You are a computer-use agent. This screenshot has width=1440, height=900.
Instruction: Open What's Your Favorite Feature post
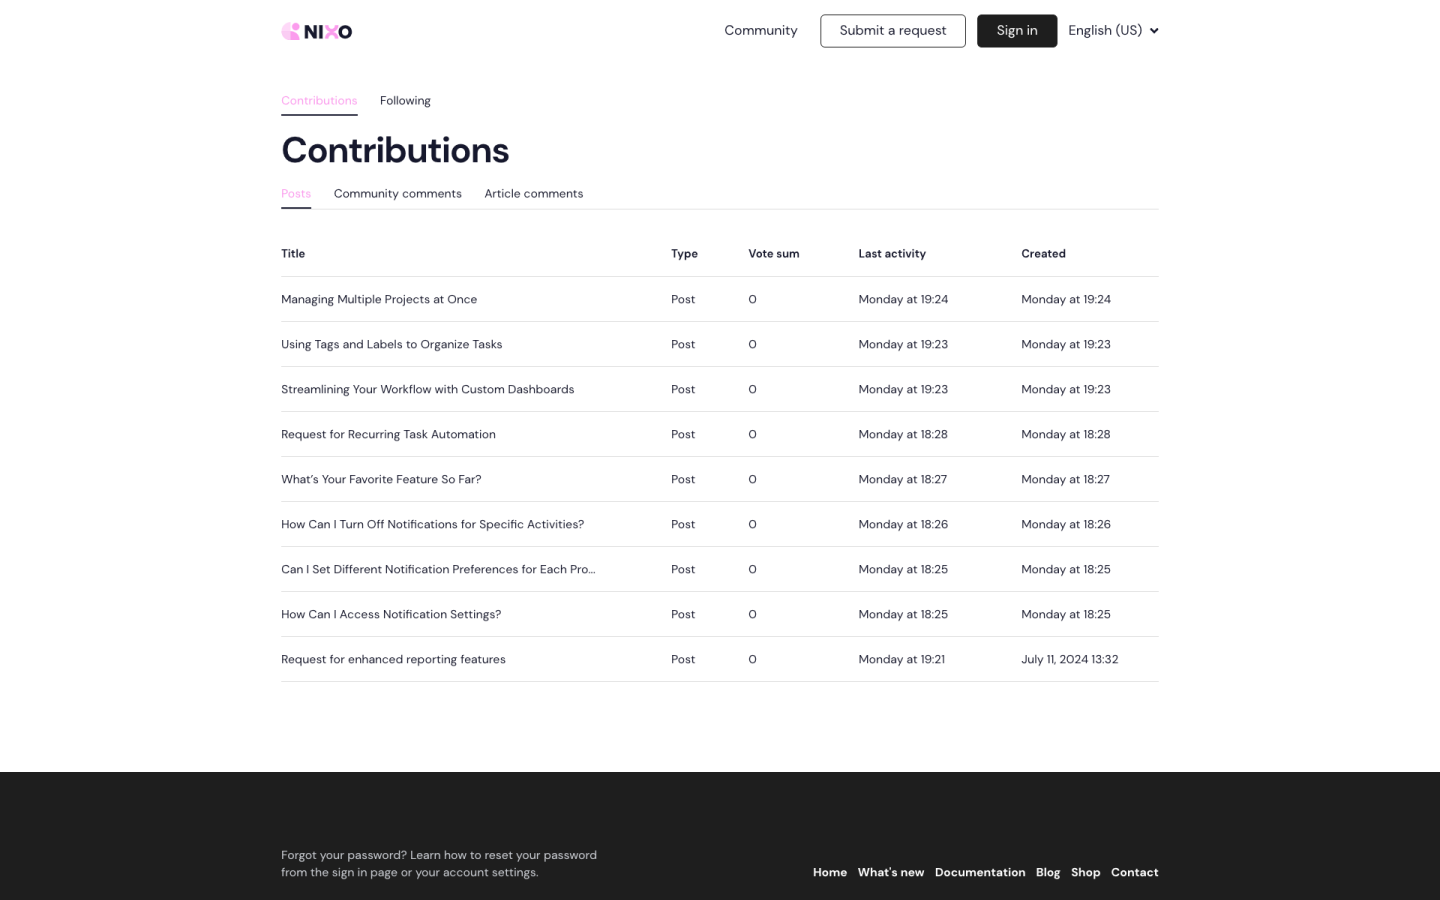pos(381,479)
